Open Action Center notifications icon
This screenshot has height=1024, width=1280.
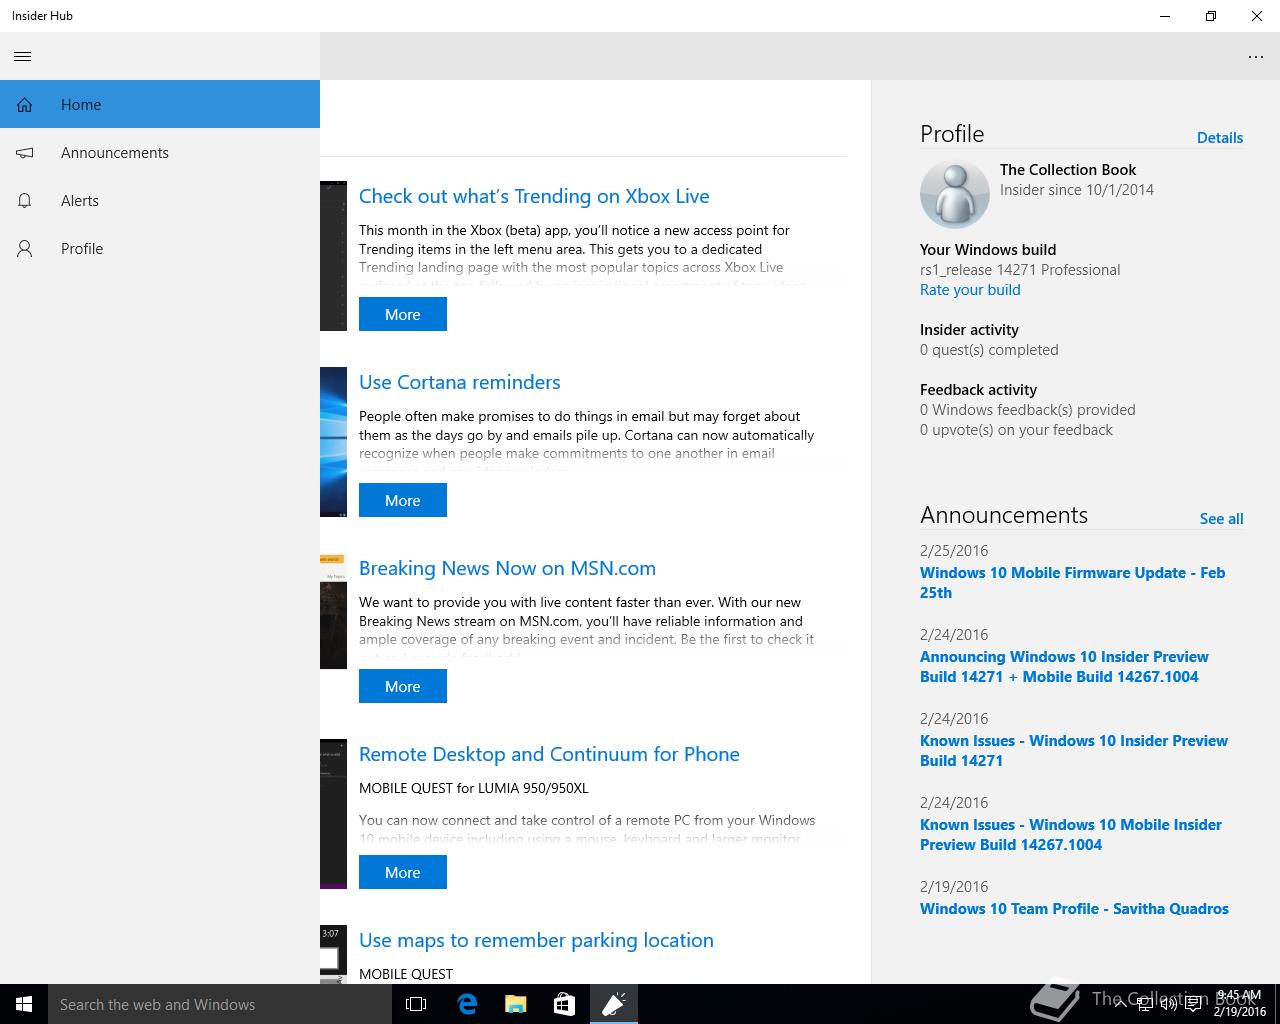pos(1193,1005)
